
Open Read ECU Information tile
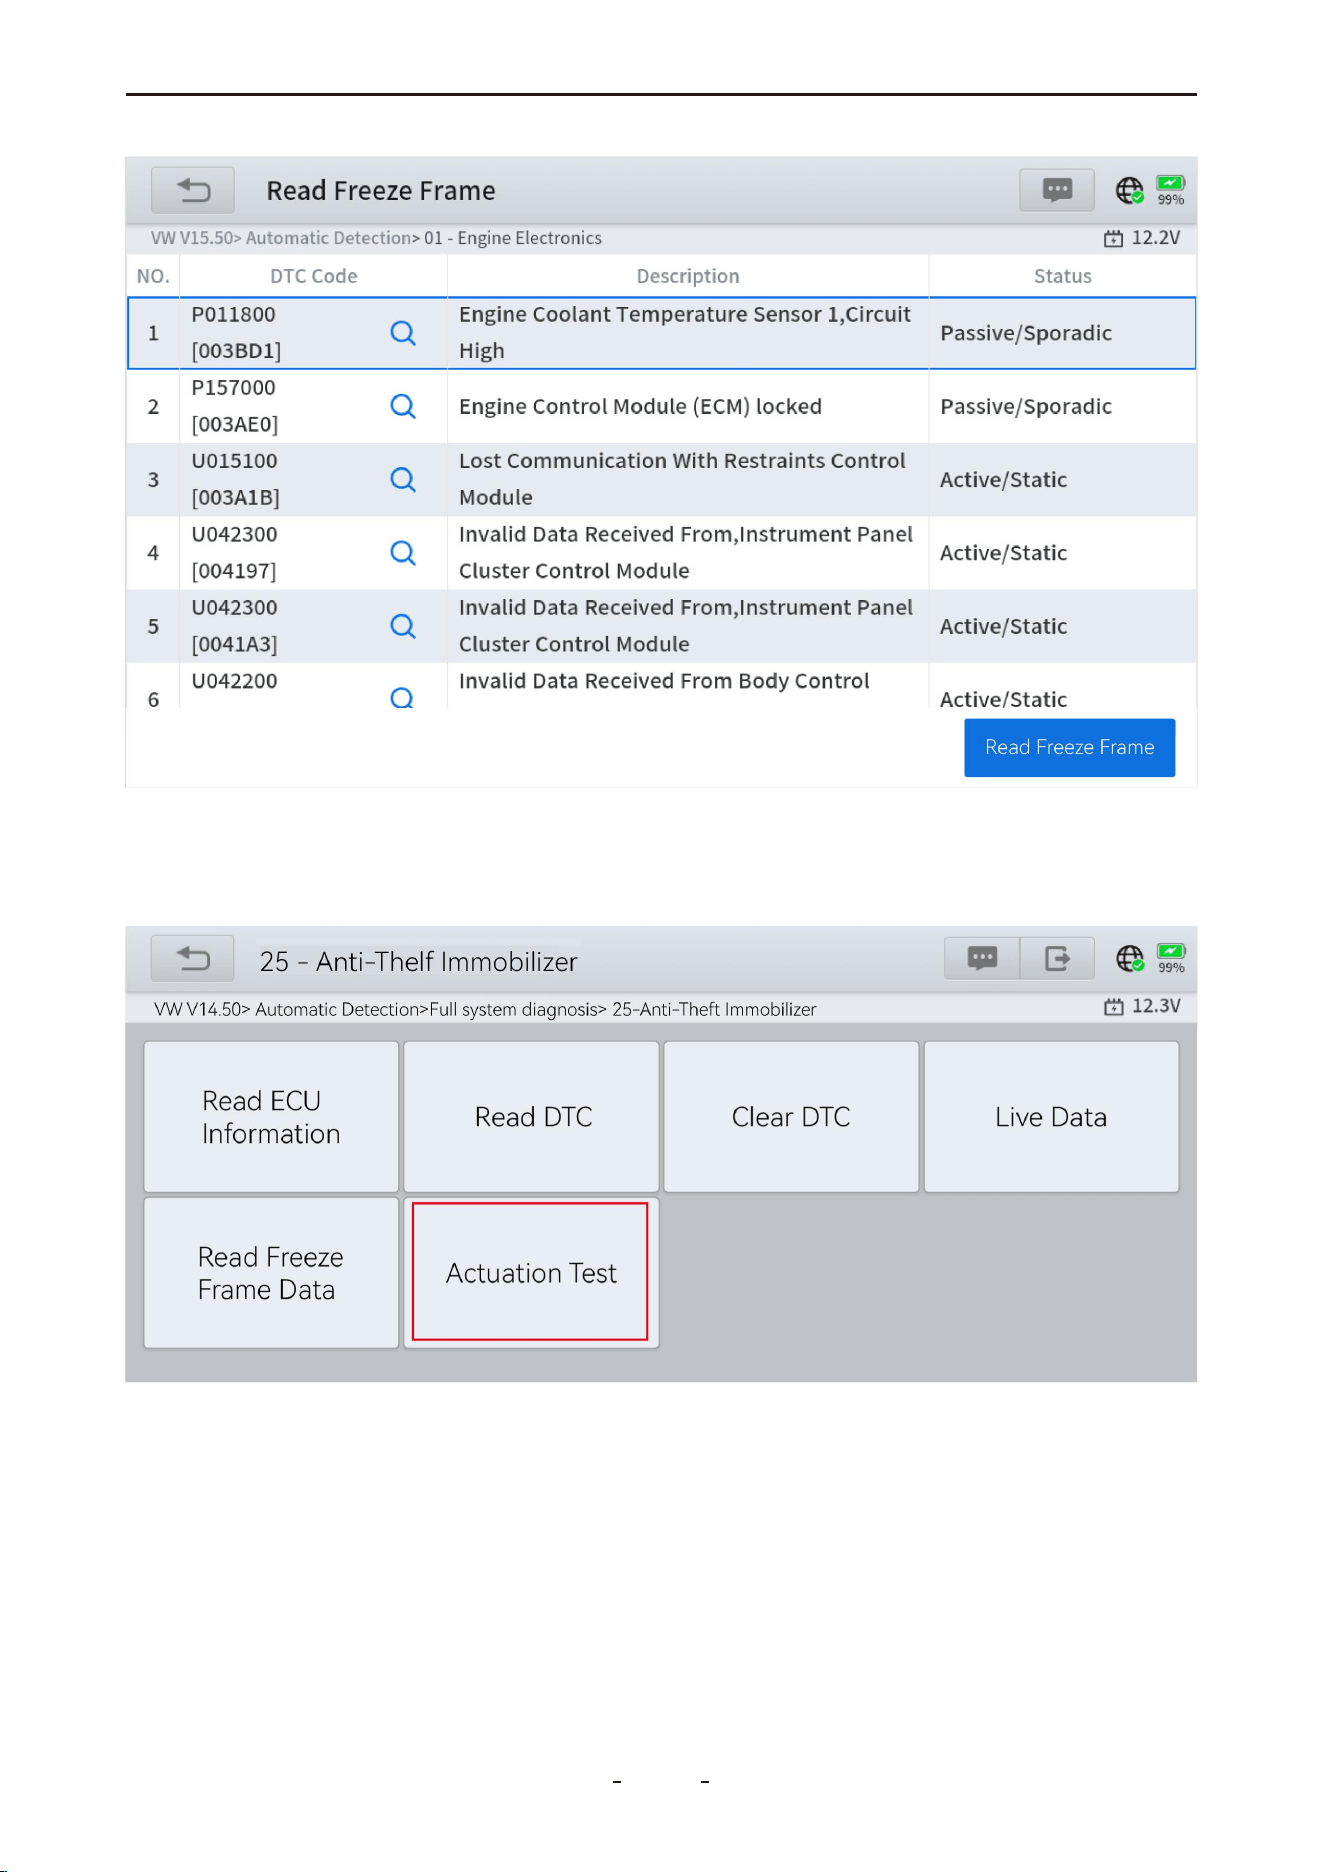pos(271,1117)
